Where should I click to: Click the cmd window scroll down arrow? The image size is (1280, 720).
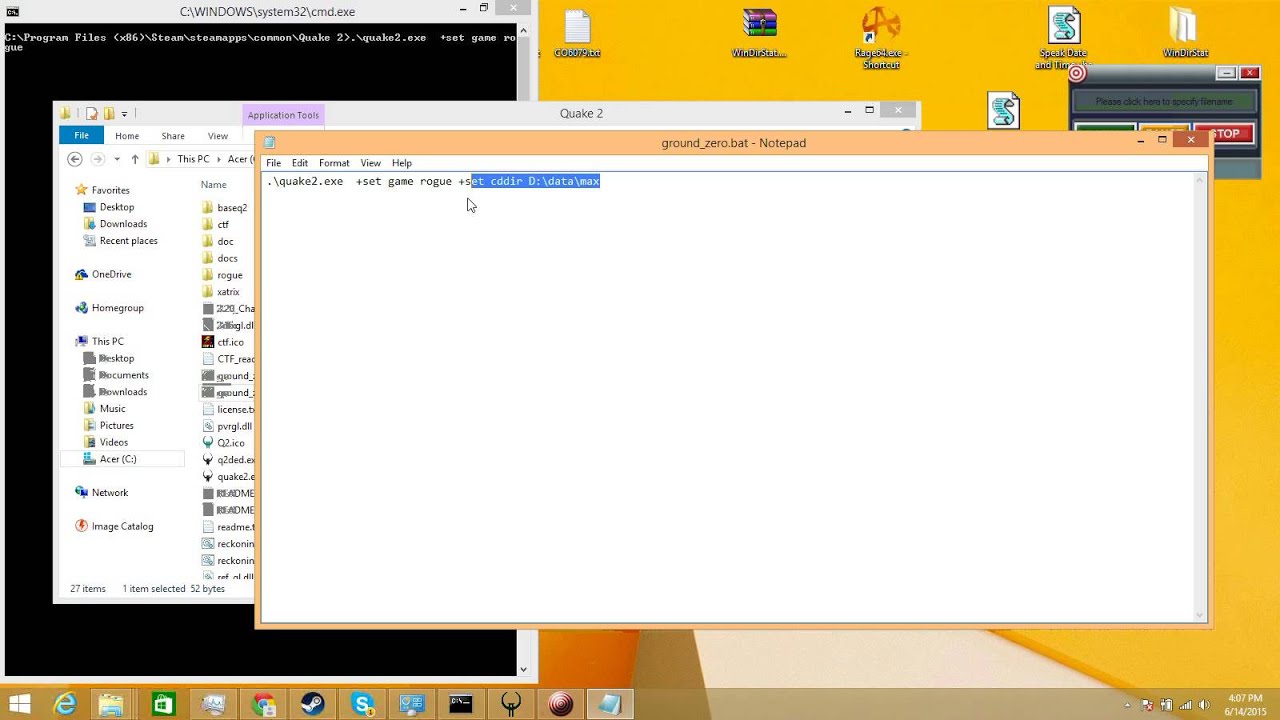tap(523, 669)
